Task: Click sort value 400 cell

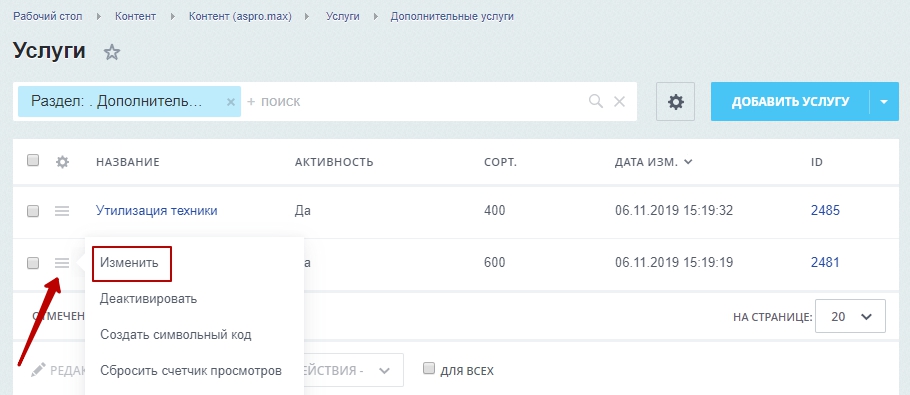Action: pyautogui.click(x=494, y=211)
